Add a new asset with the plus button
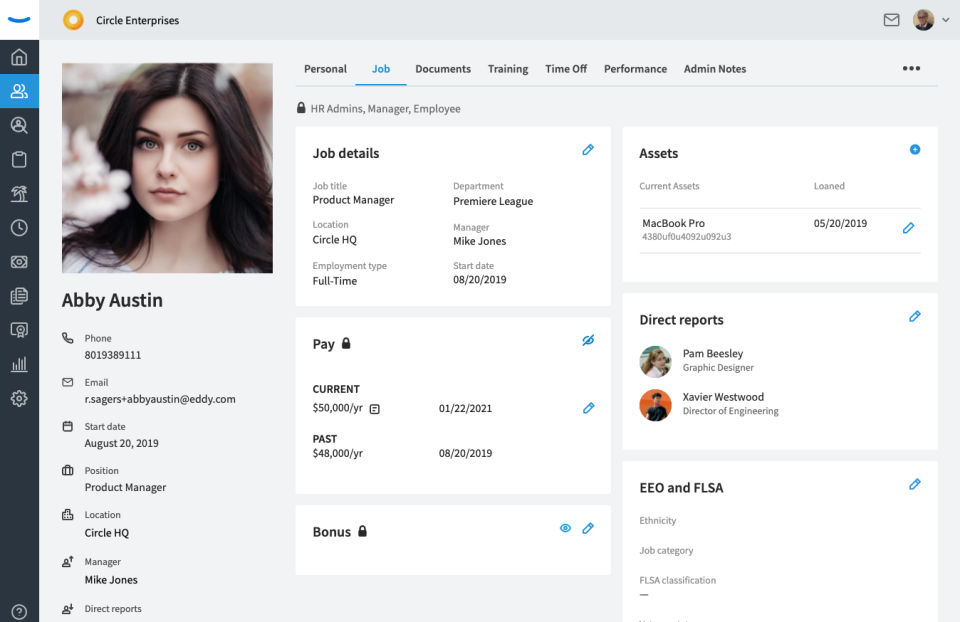Viewport: 960px width, 622px height. coord(914,149)
